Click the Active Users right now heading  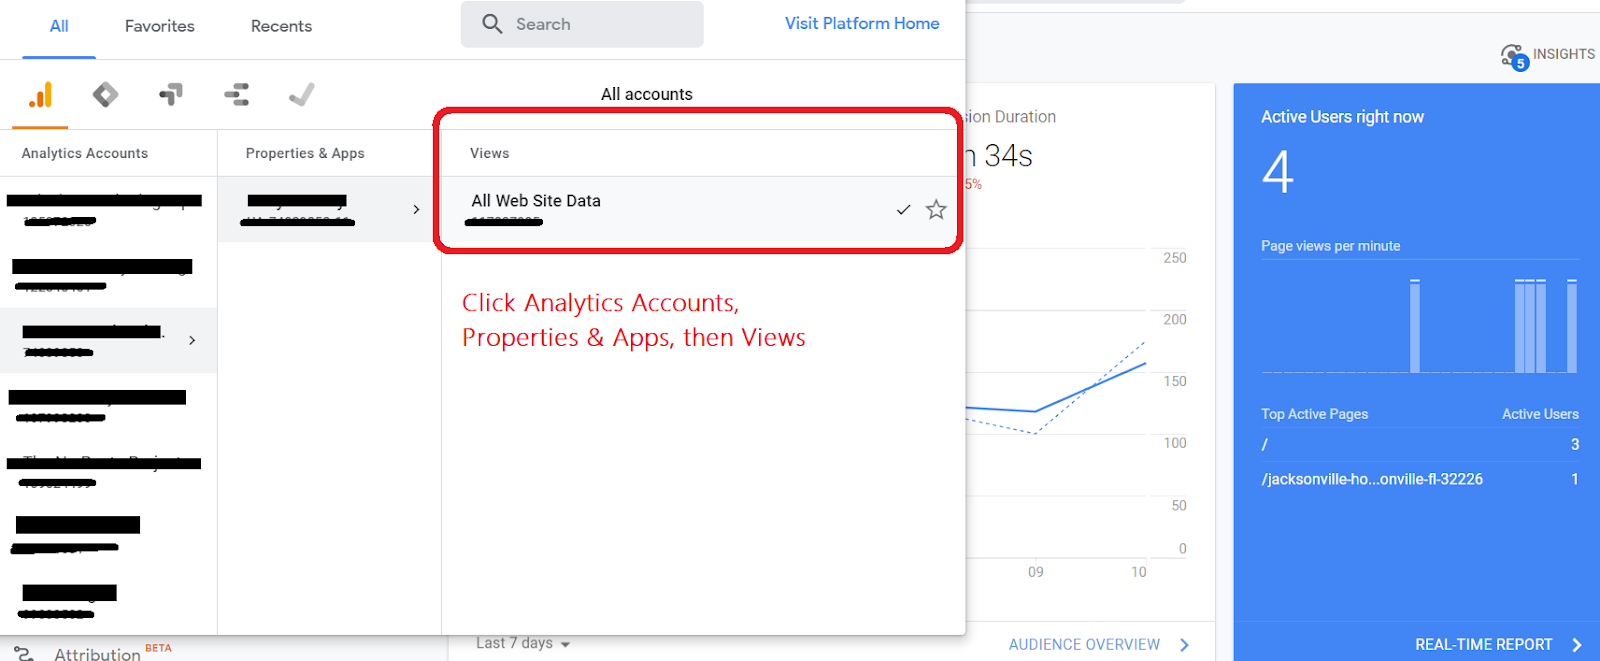point(1342,117)
